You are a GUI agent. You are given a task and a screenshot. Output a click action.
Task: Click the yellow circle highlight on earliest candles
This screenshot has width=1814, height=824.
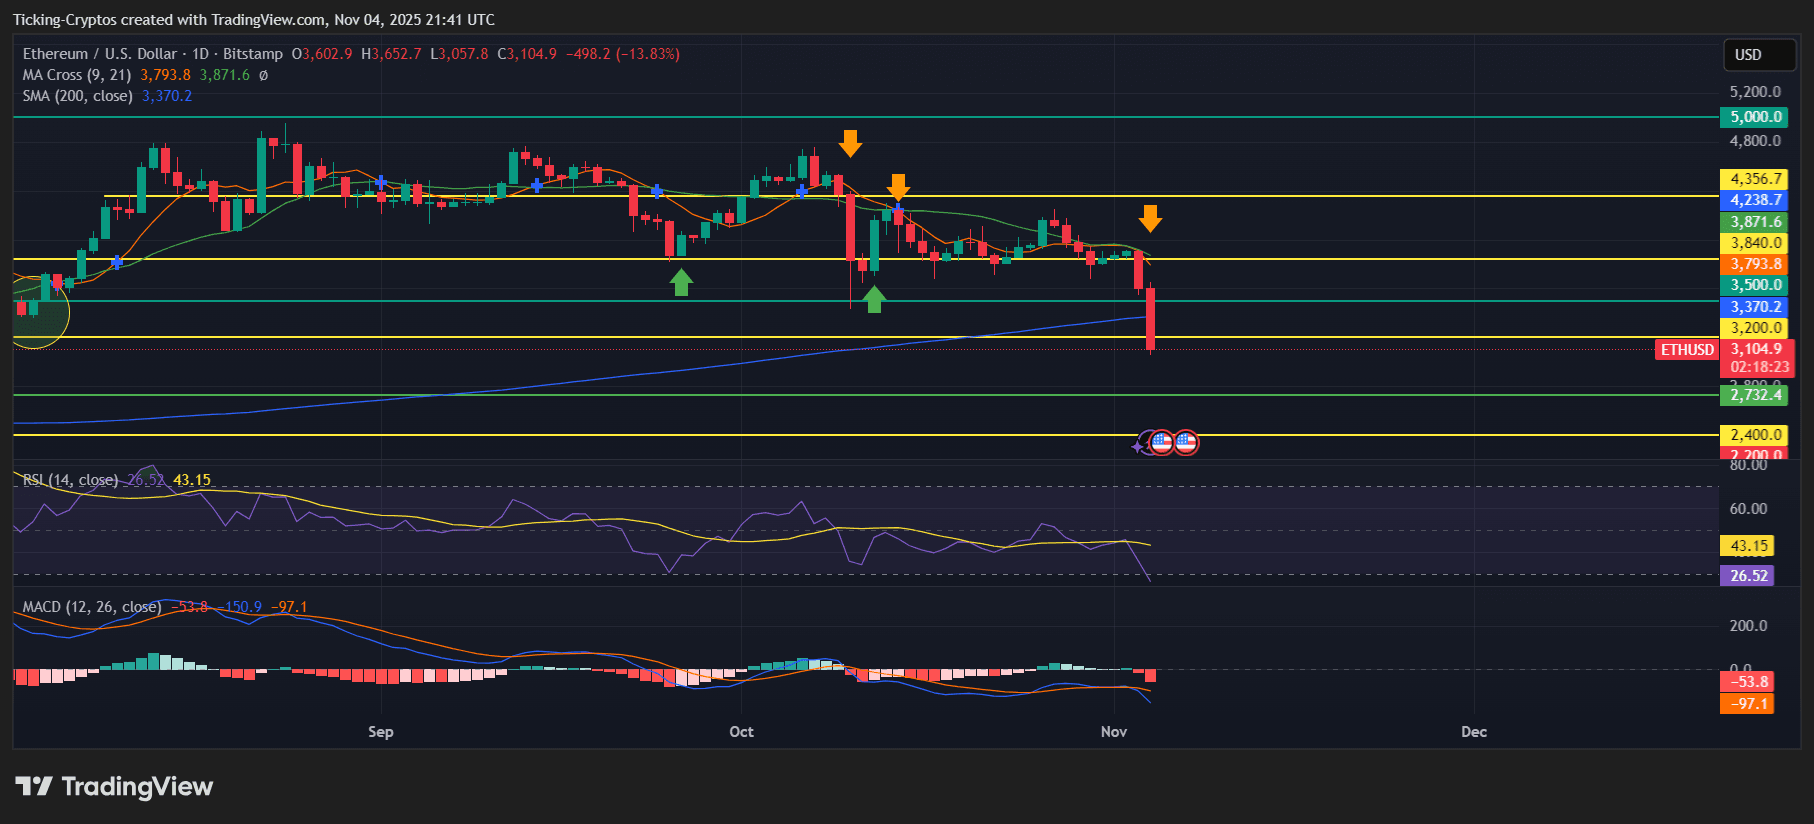coord(36,312)
